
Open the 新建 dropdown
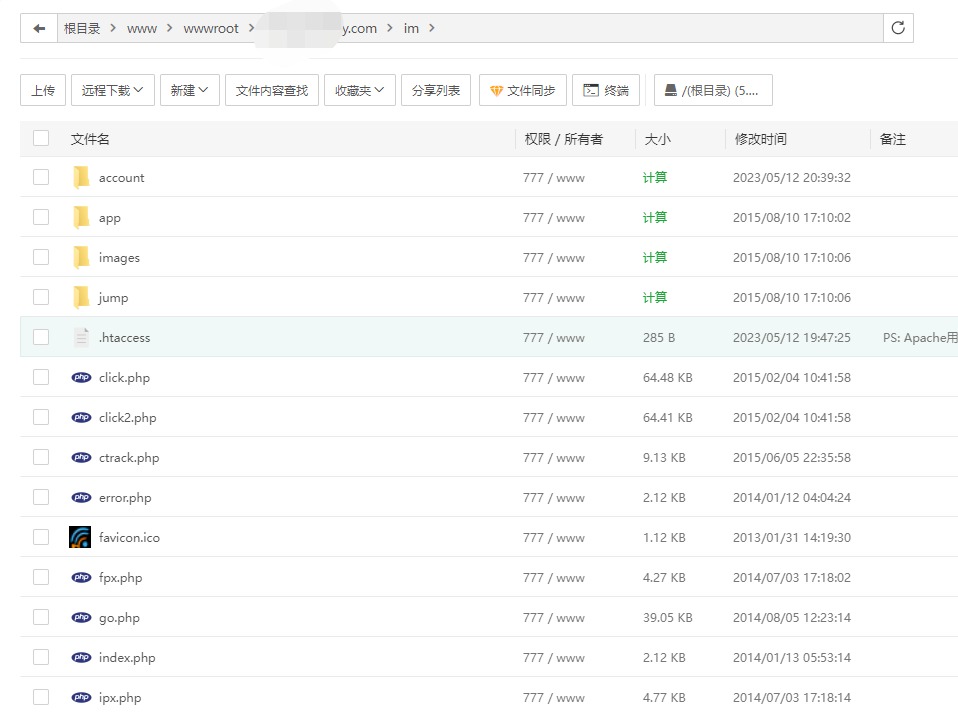(189, 90)
